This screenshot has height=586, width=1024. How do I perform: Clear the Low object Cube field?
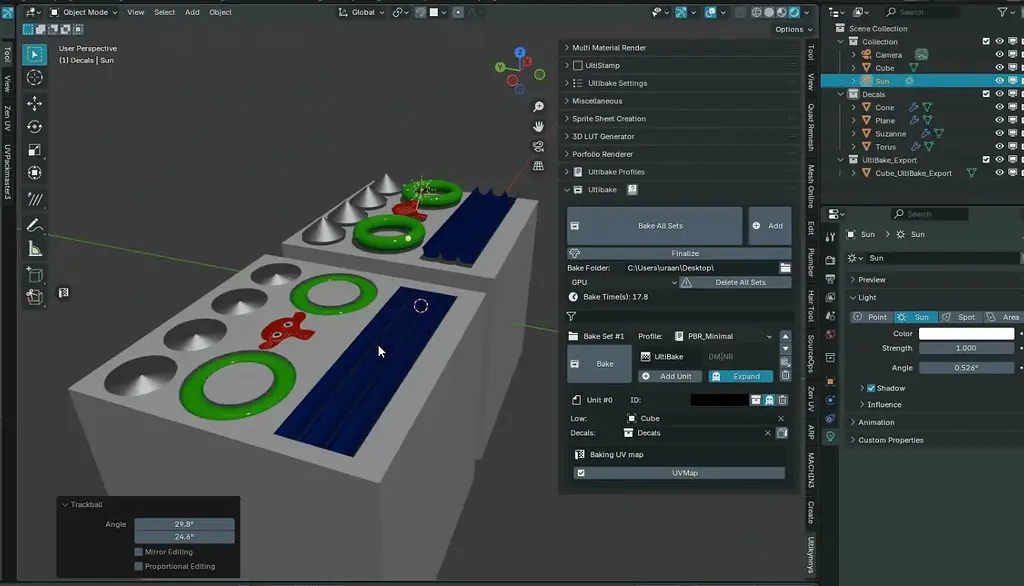pyautogui.click(x=780, y=419)
